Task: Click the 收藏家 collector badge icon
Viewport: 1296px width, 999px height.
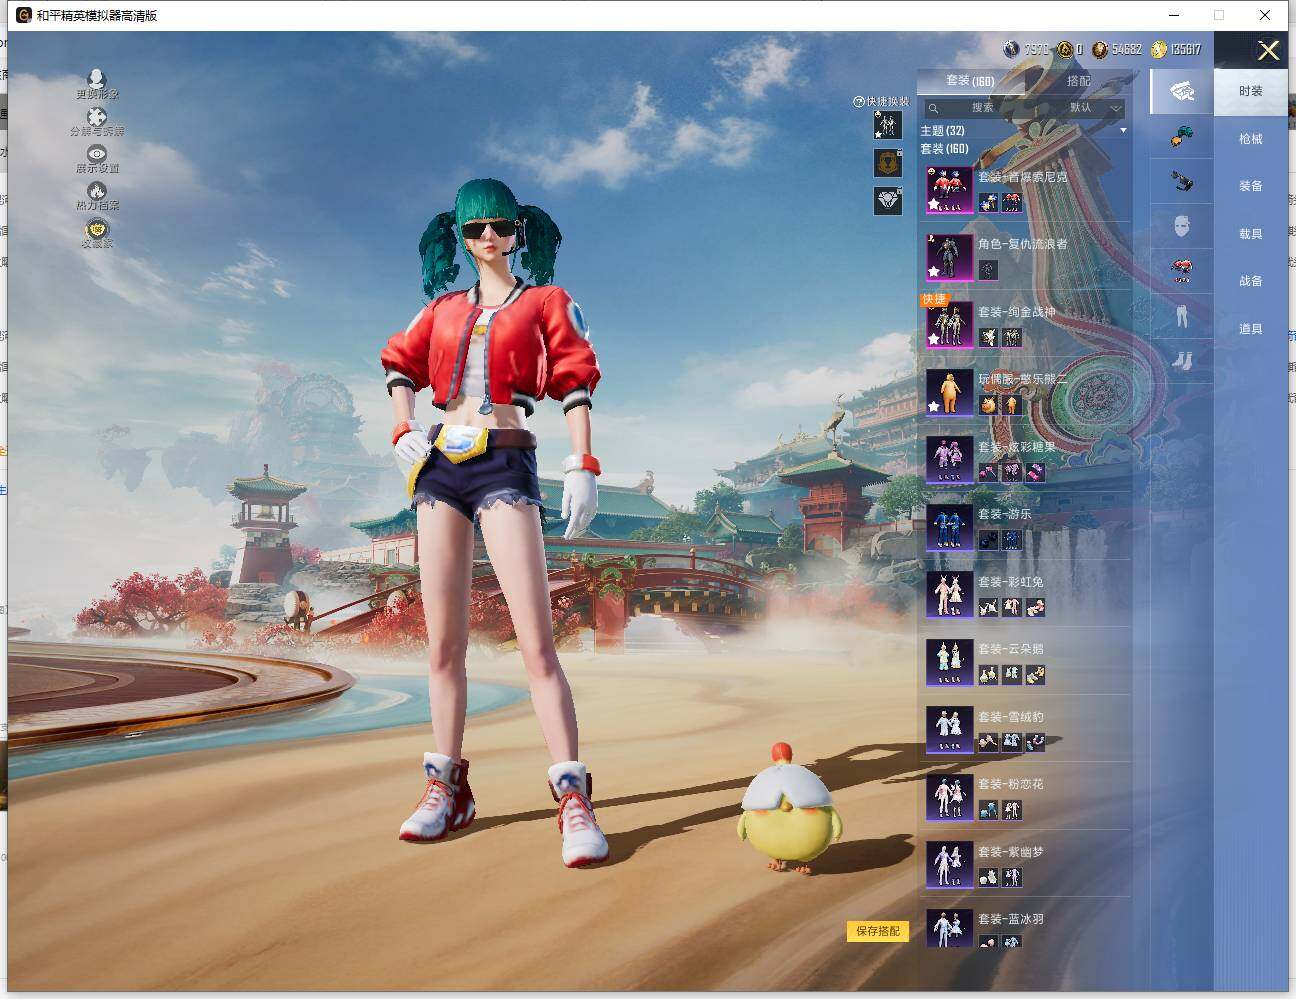Action: pos(97,231)
